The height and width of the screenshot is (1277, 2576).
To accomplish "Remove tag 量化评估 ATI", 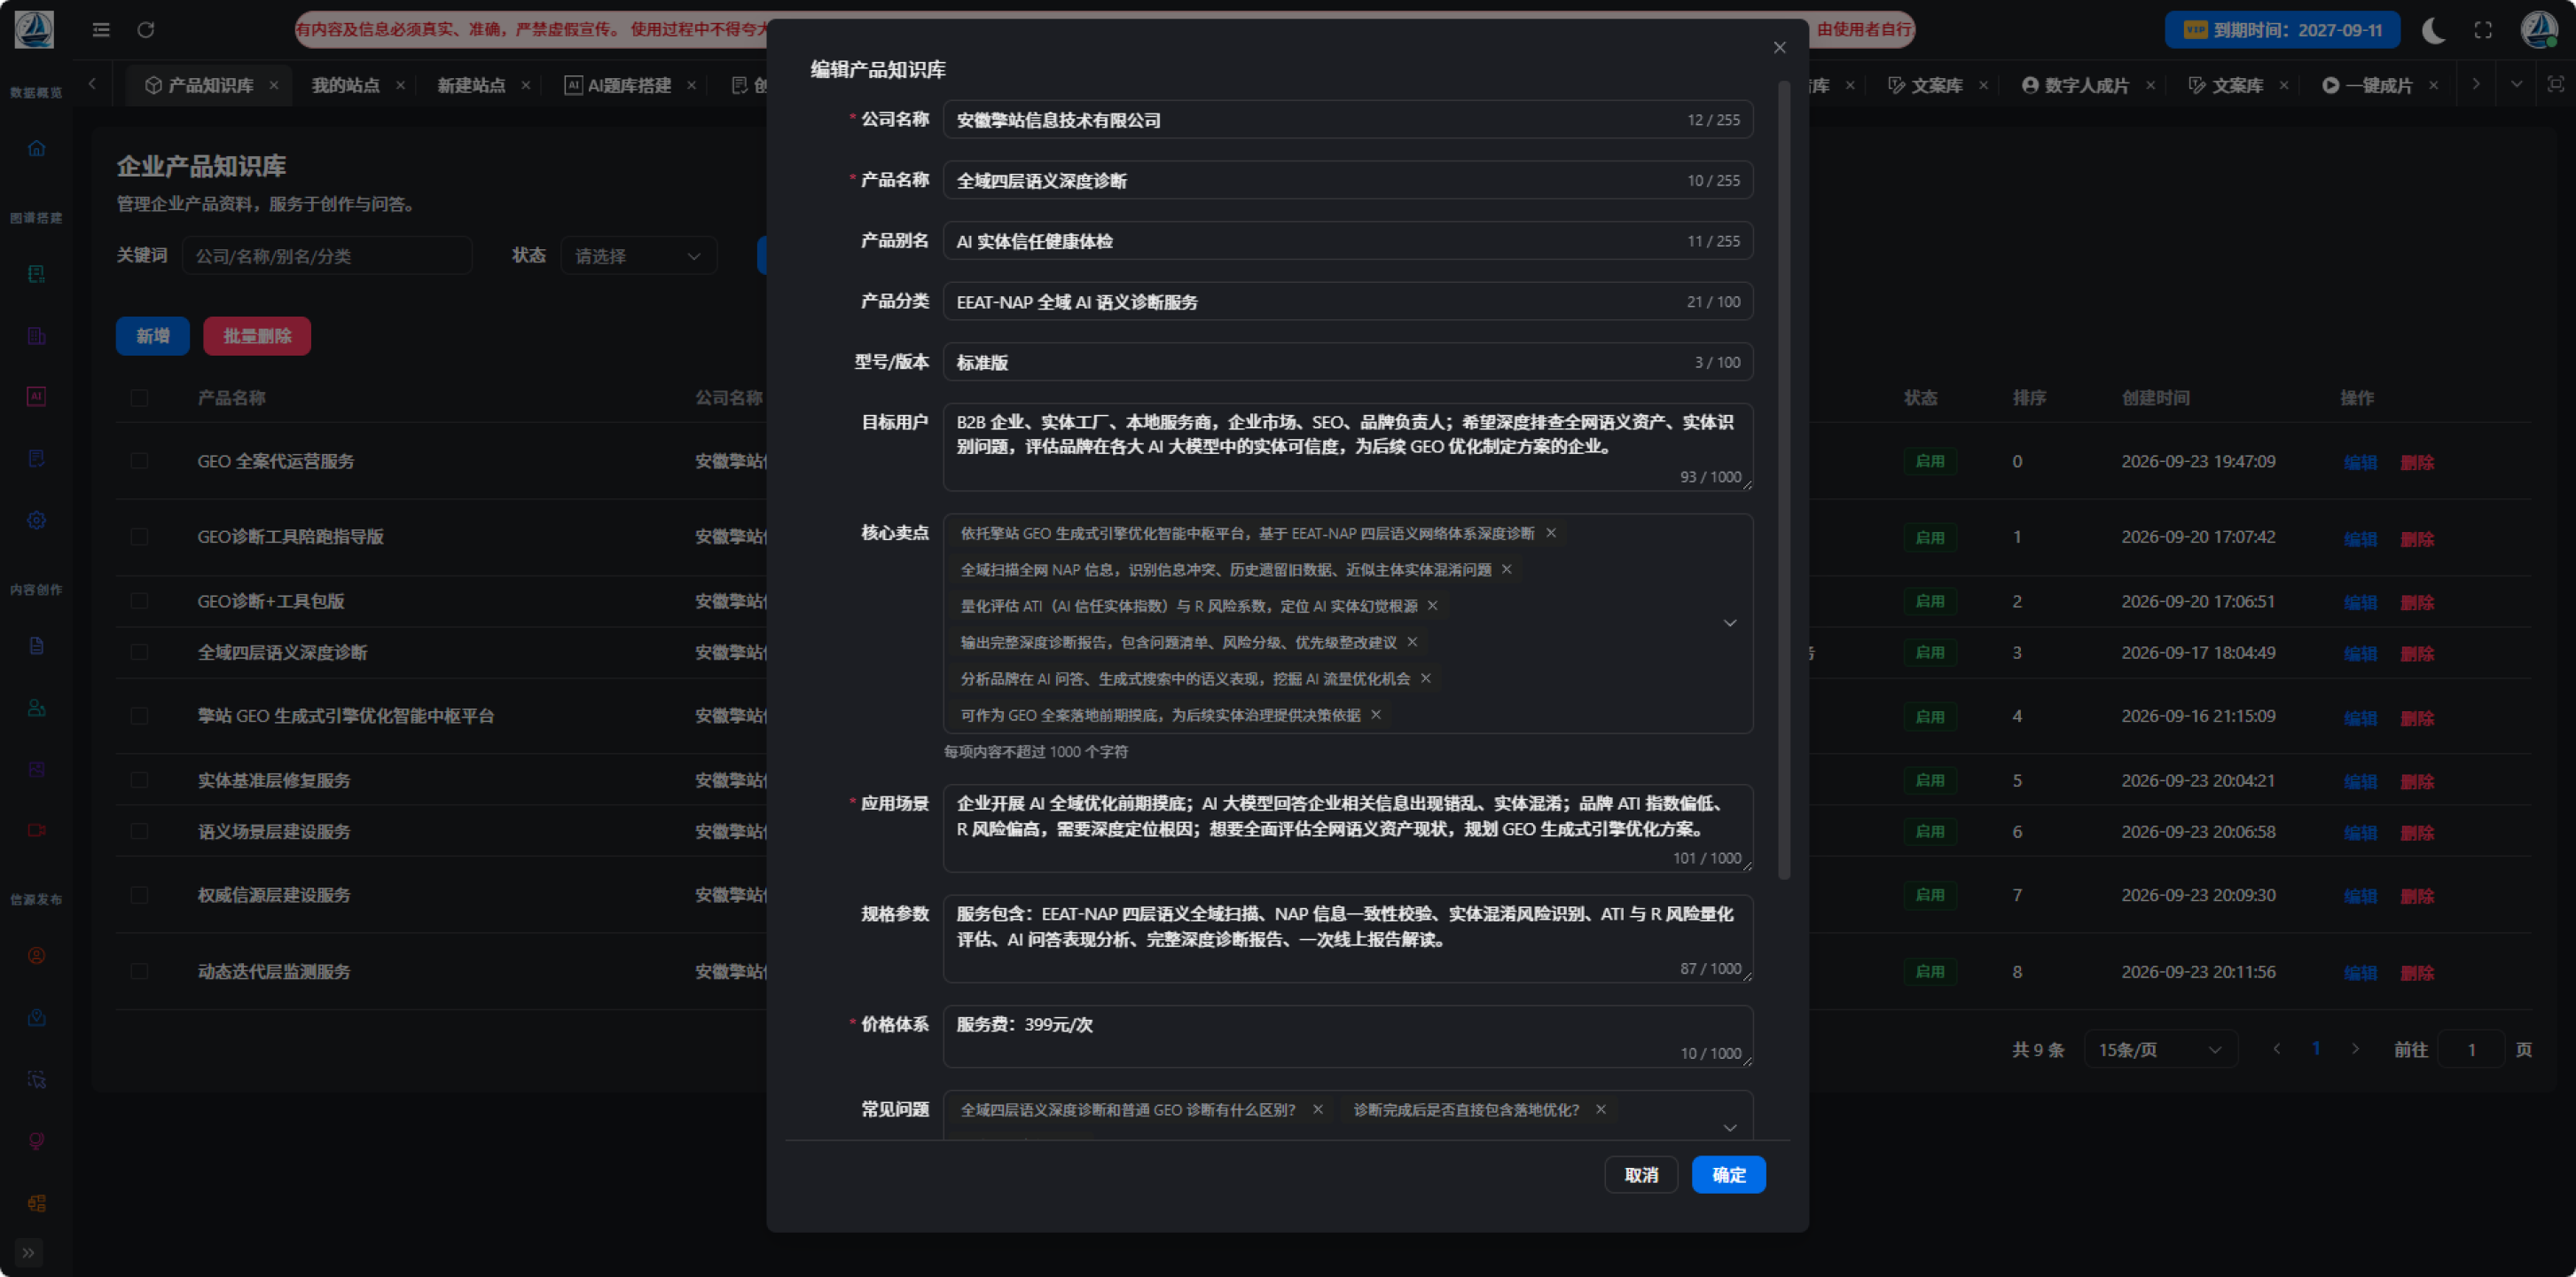I will tap(1432, 605).
